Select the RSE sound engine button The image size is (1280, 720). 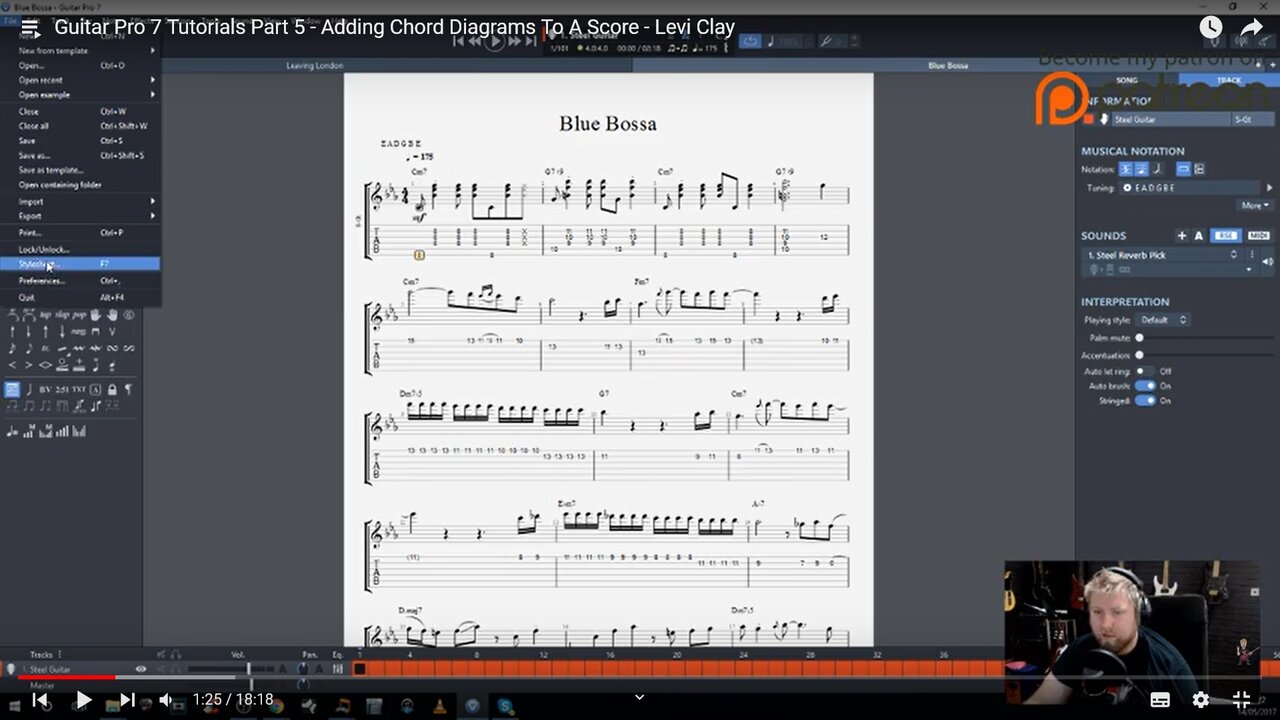(x=1226, y=236)
